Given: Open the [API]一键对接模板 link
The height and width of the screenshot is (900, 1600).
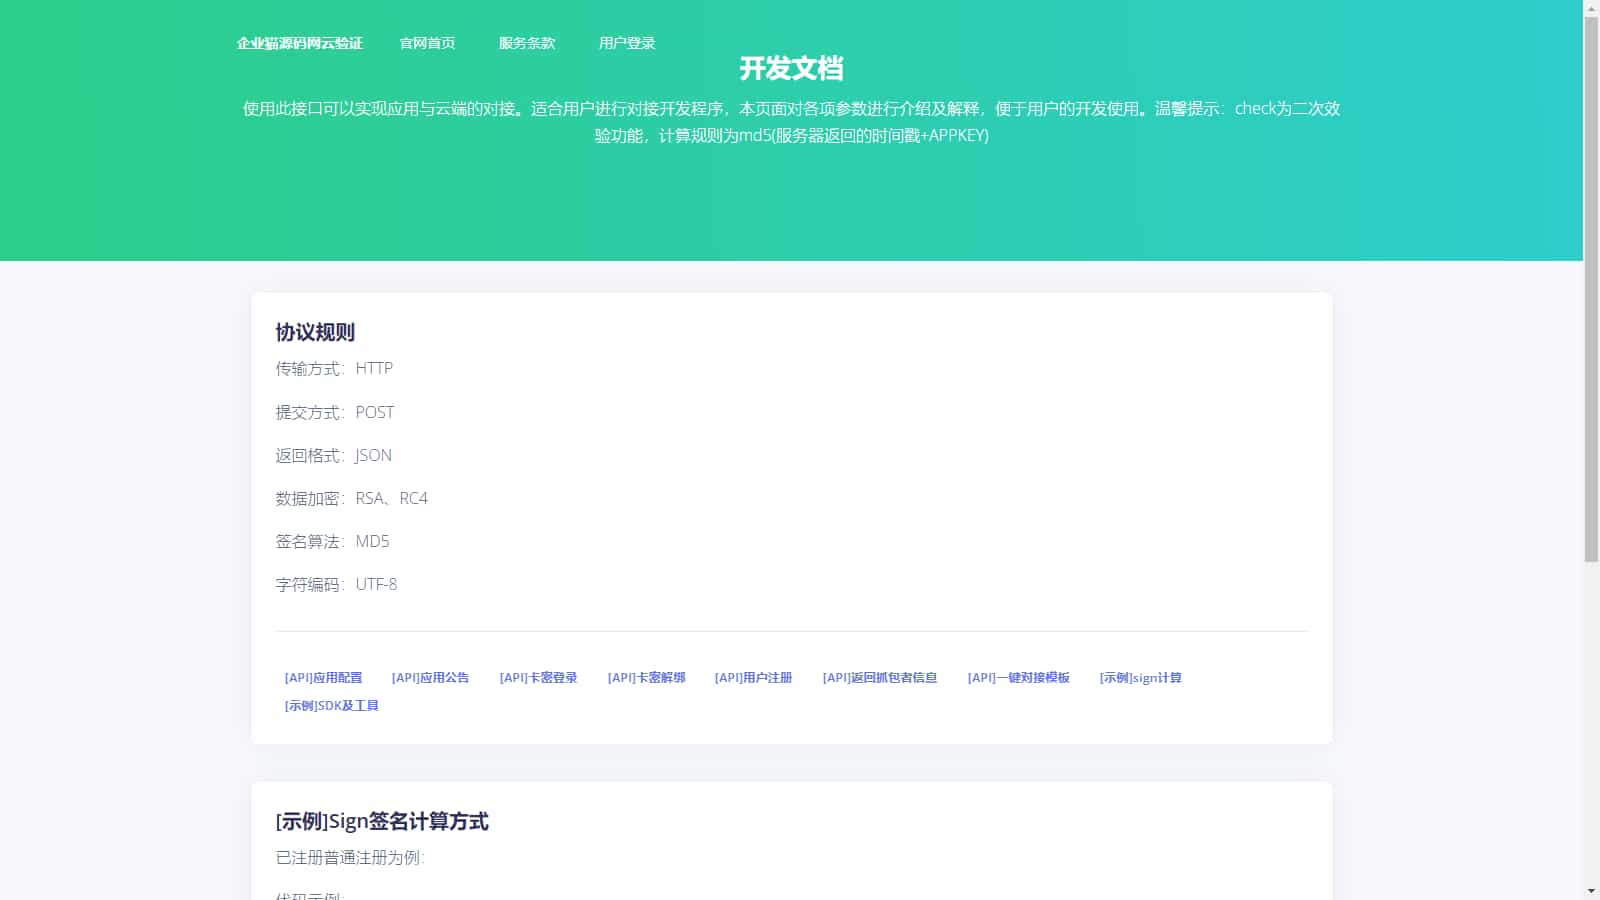Looking at the screenshot, I should pos(1019,677).
